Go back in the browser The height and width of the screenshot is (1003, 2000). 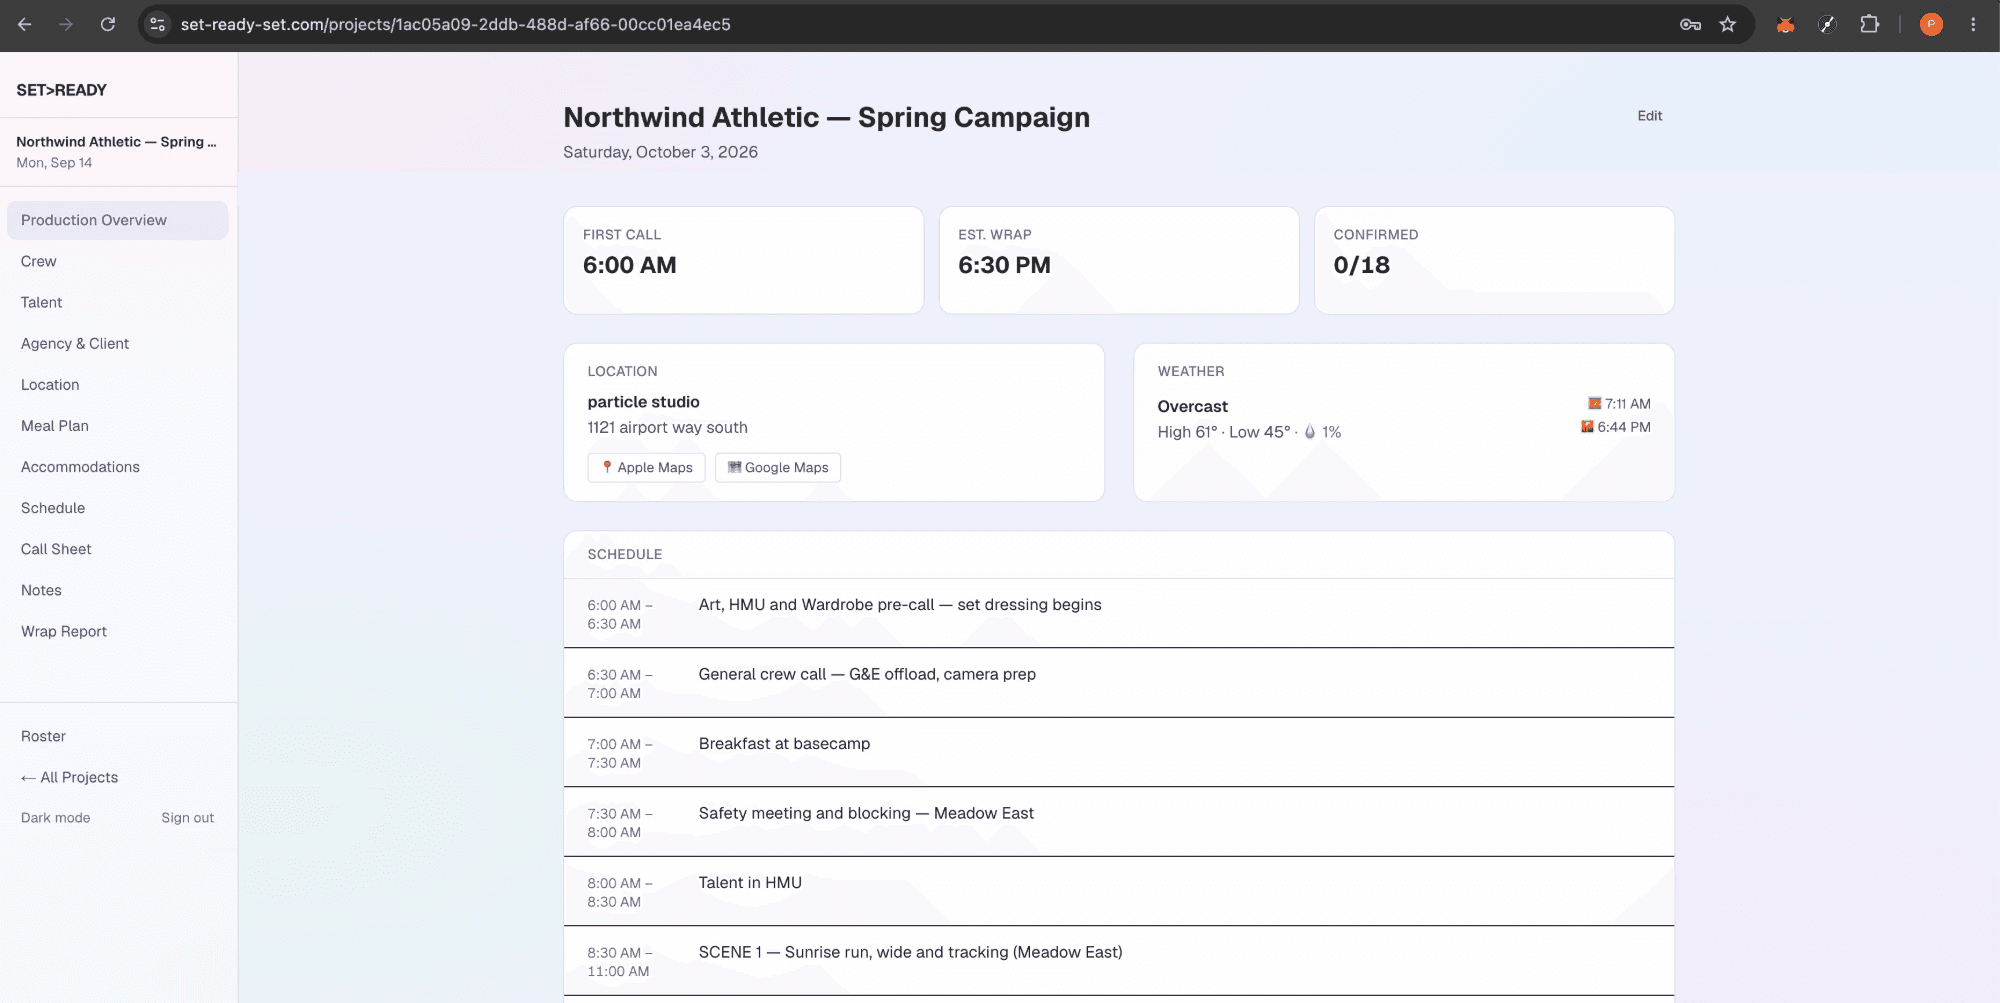pos(25,24)
